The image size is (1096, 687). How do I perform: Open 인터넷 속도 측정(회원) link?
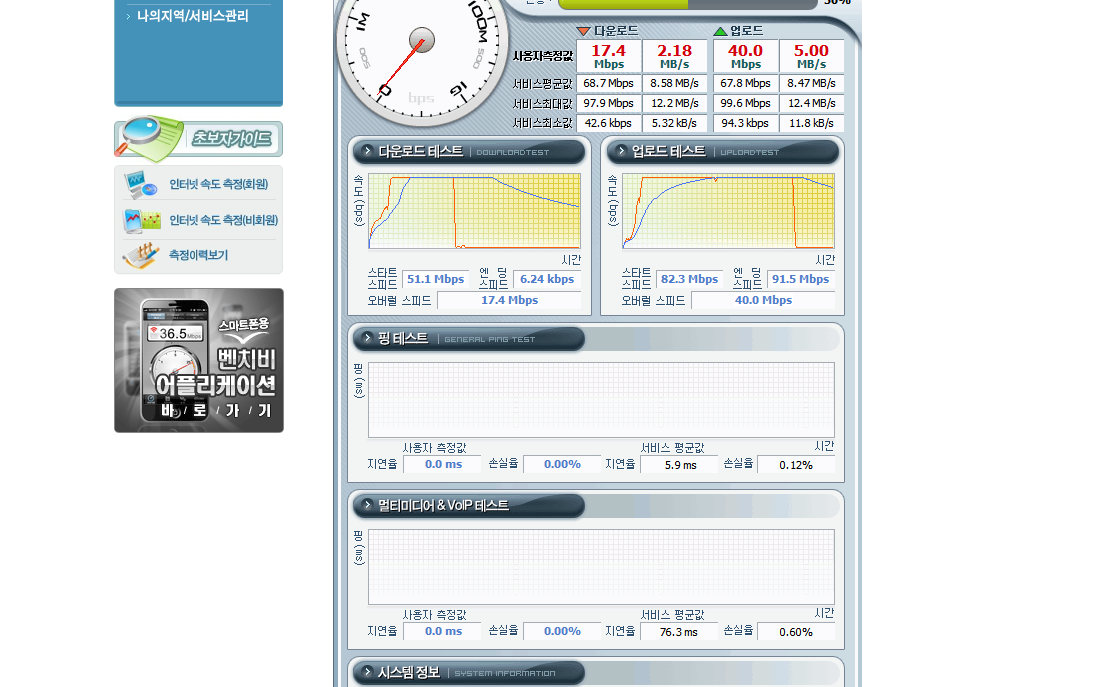tap(218, 184)
